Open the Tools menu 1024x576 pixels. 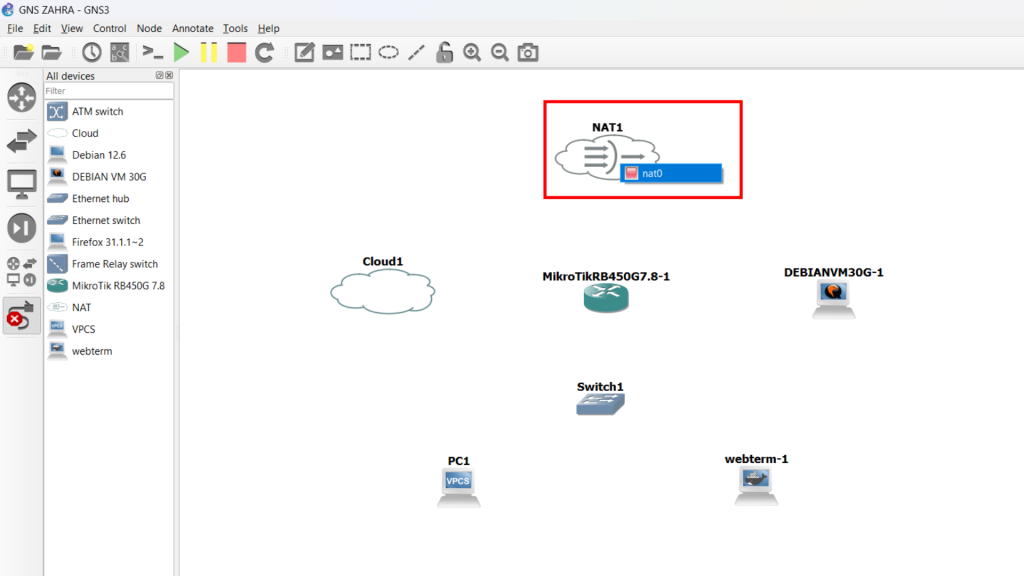[235, 29]
